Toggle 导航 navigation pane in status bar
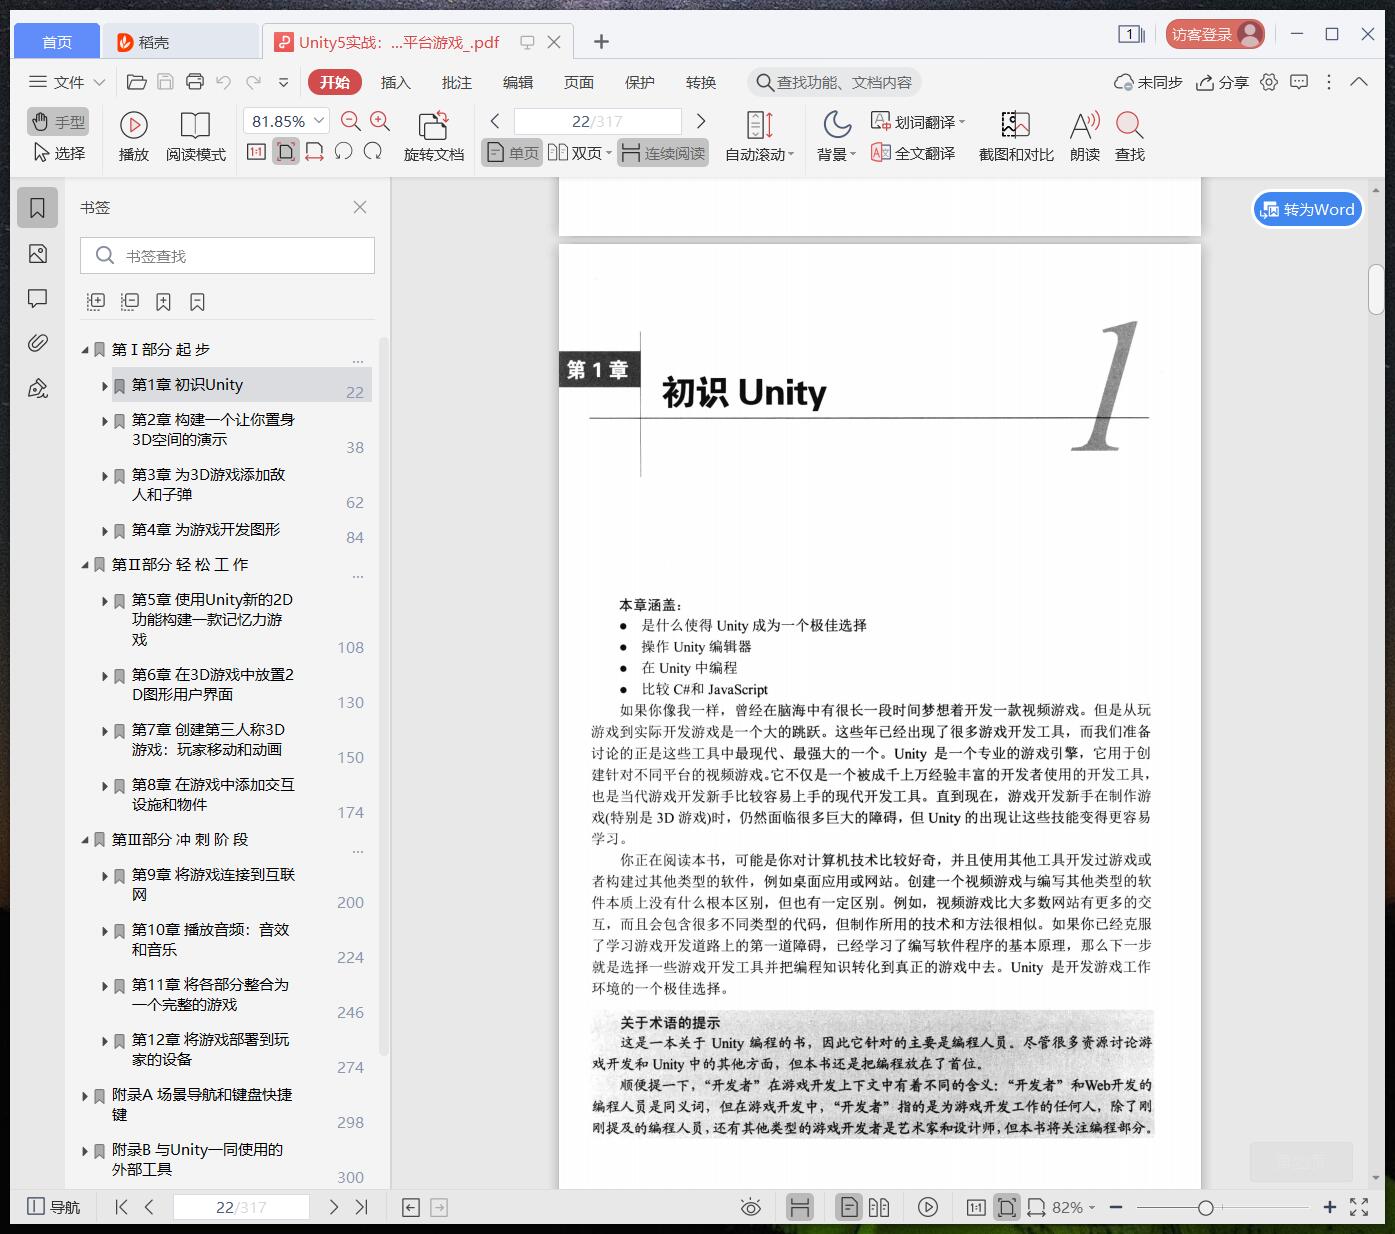This screenshot has width=1395, height=1234. 53,1207
